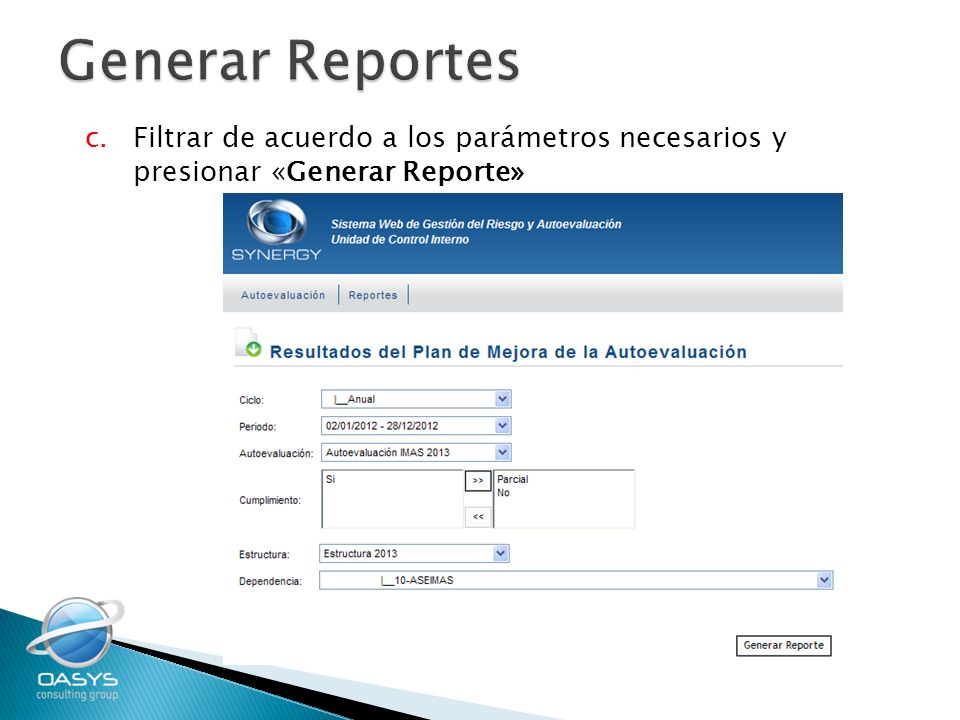Click the OASYS consulting group logo
This screenshot has width=960, height=720.
(77, 649)
